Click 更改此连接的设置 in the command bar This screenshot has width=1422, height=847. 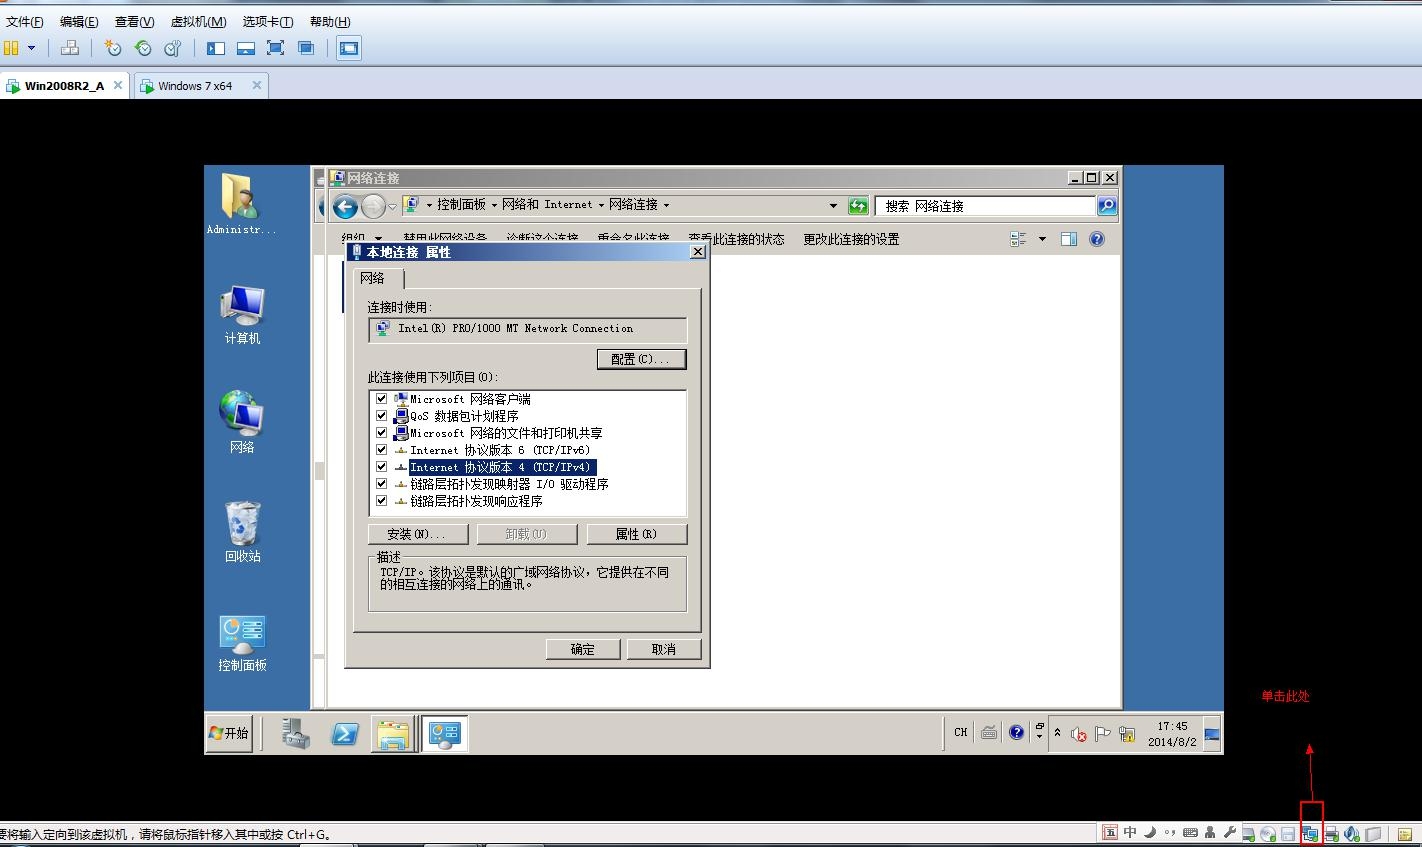[x=851, y=239]
